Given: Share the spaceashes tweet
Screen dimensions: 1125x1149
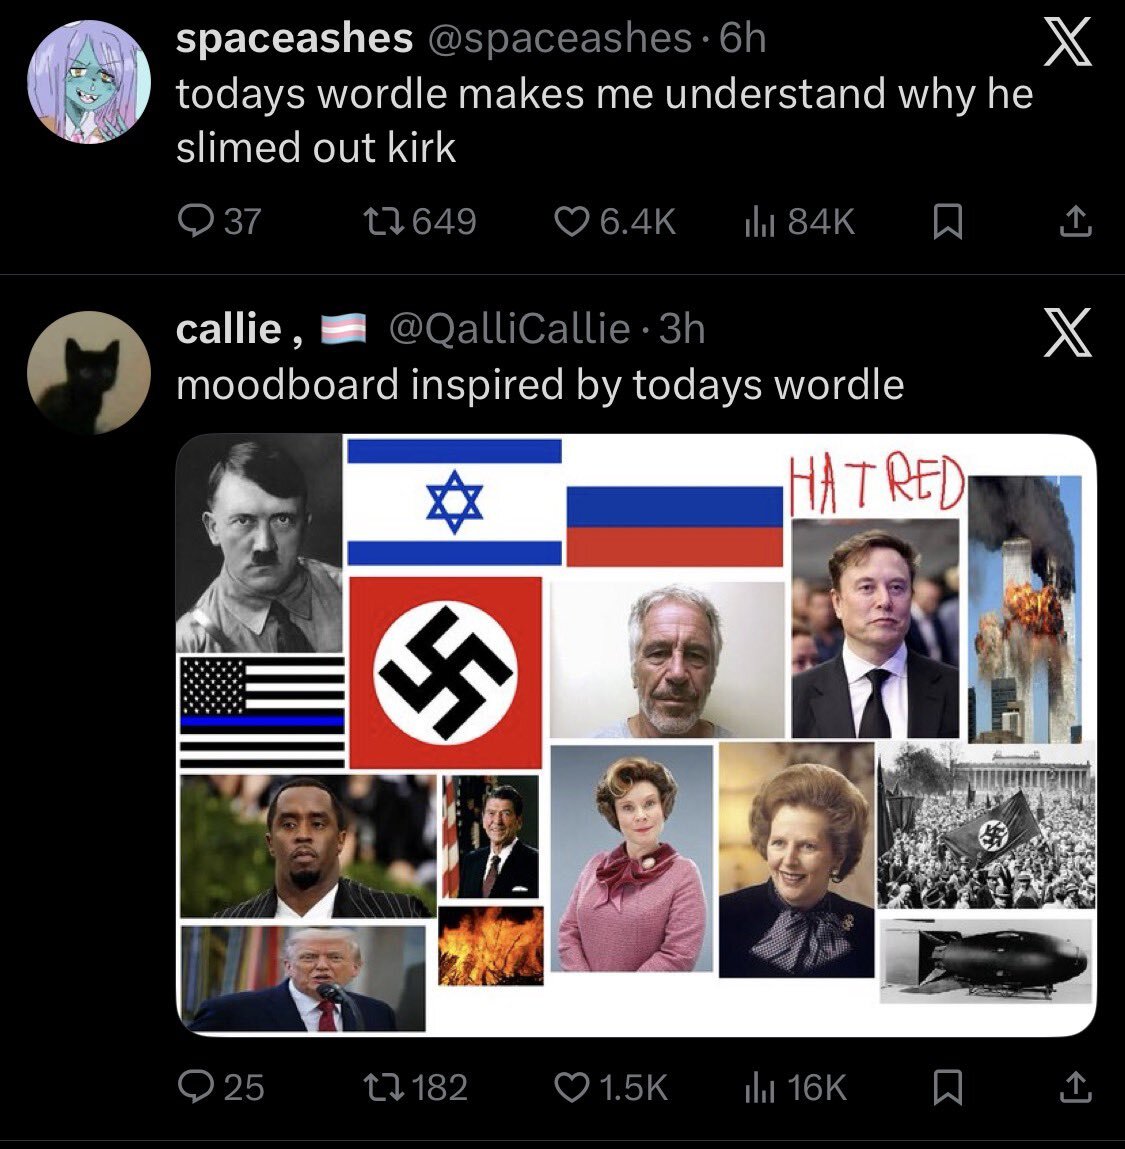Looking at the screenshot, I should [x=1075, y=221].
